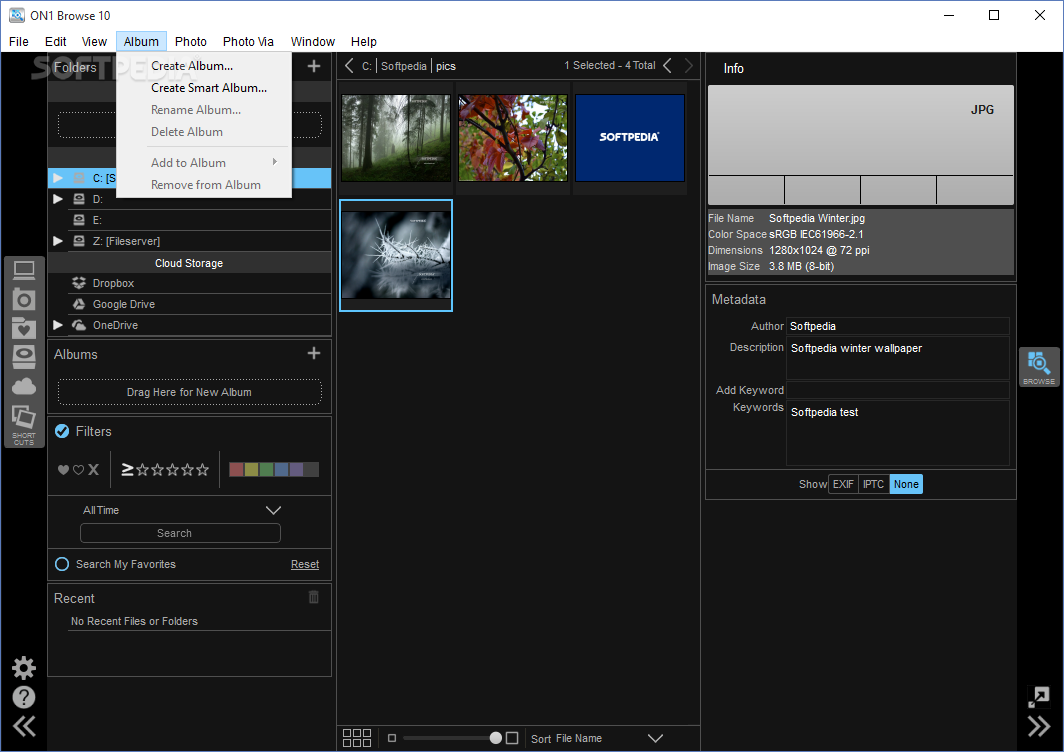
Task: Toggle rating comparison greater-or-equal symbol
Action: tap(127, 469)
